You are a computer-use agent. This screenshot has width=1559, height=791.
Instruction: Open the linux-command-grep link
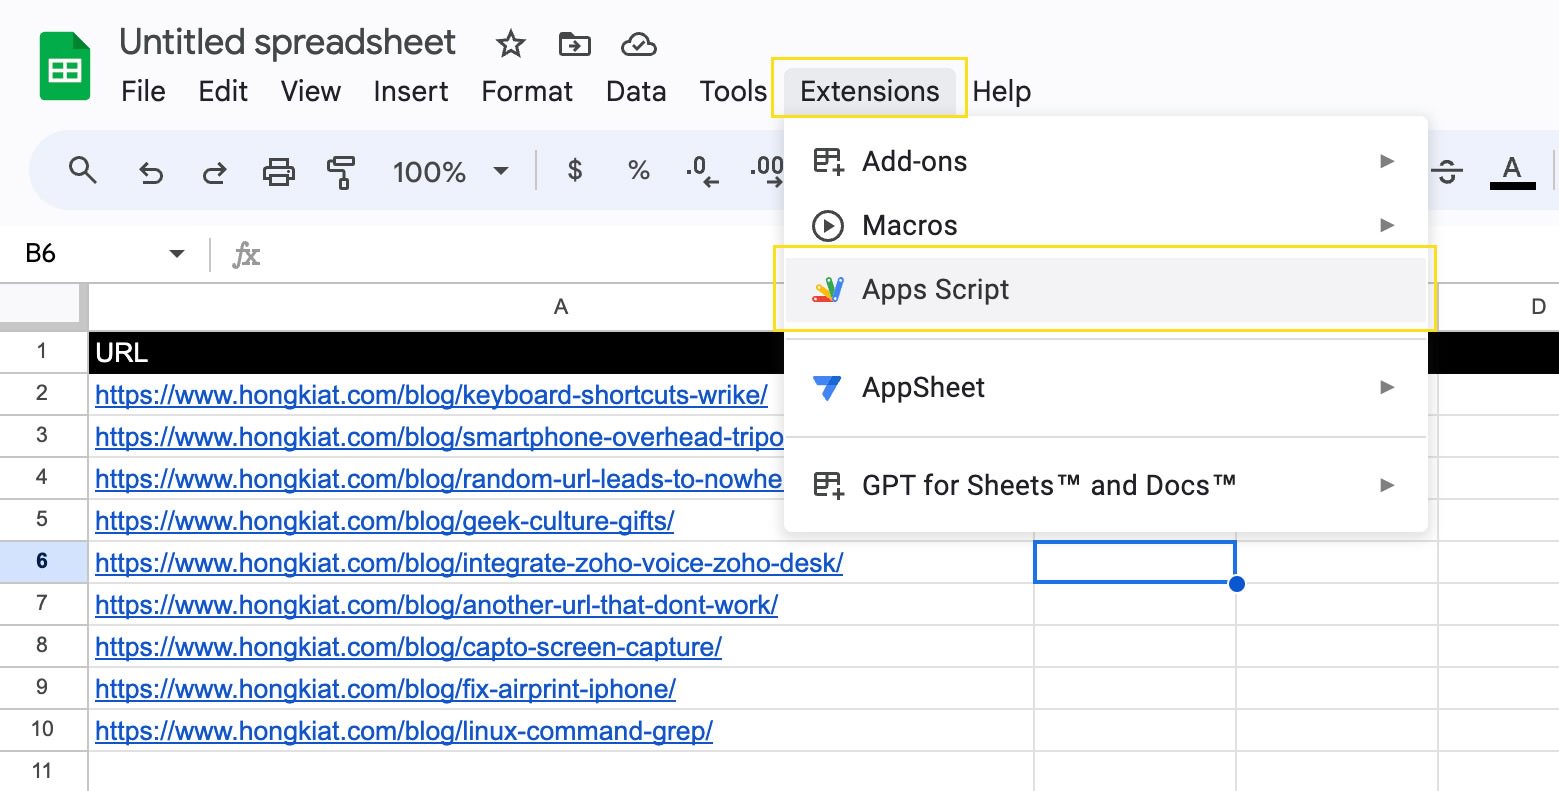pos(404,731)
